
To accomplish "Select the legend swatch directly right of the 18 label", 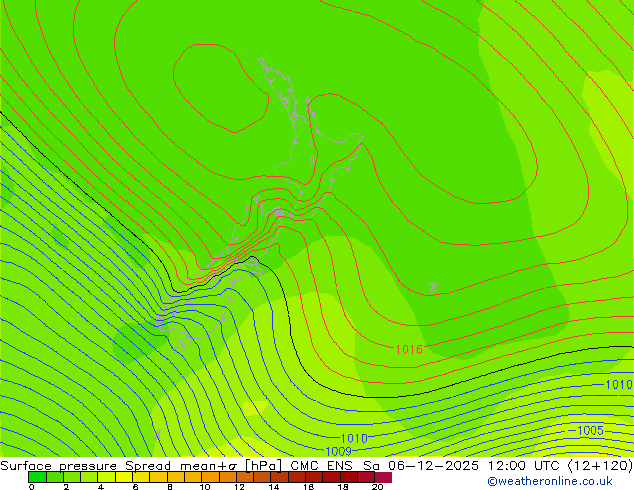I will pos(349,477).
